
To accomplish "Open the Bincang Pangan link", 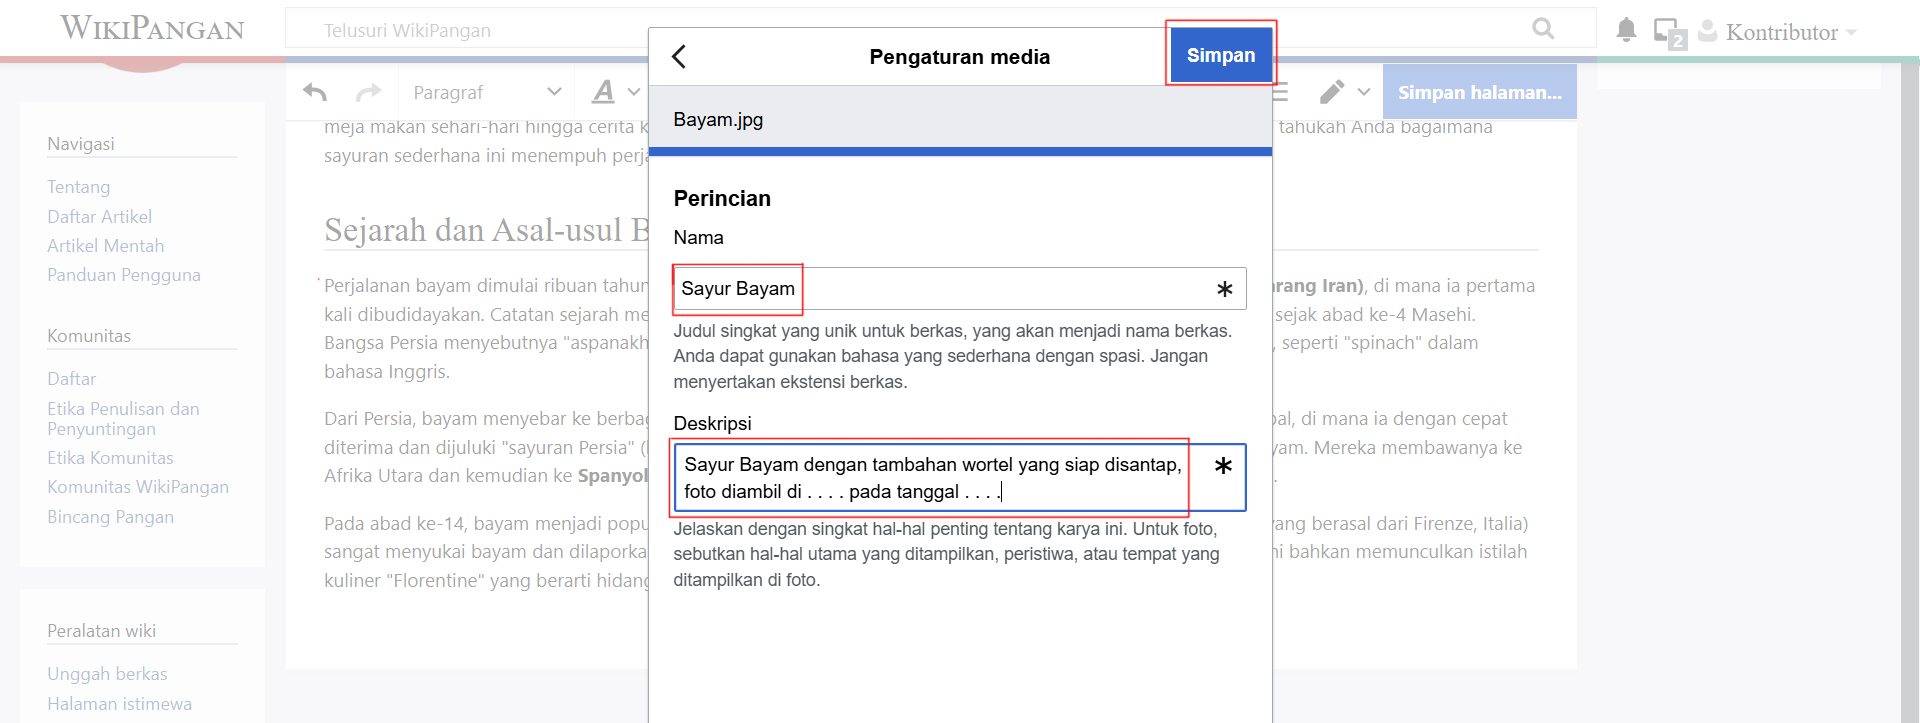I will coord(110,517).
